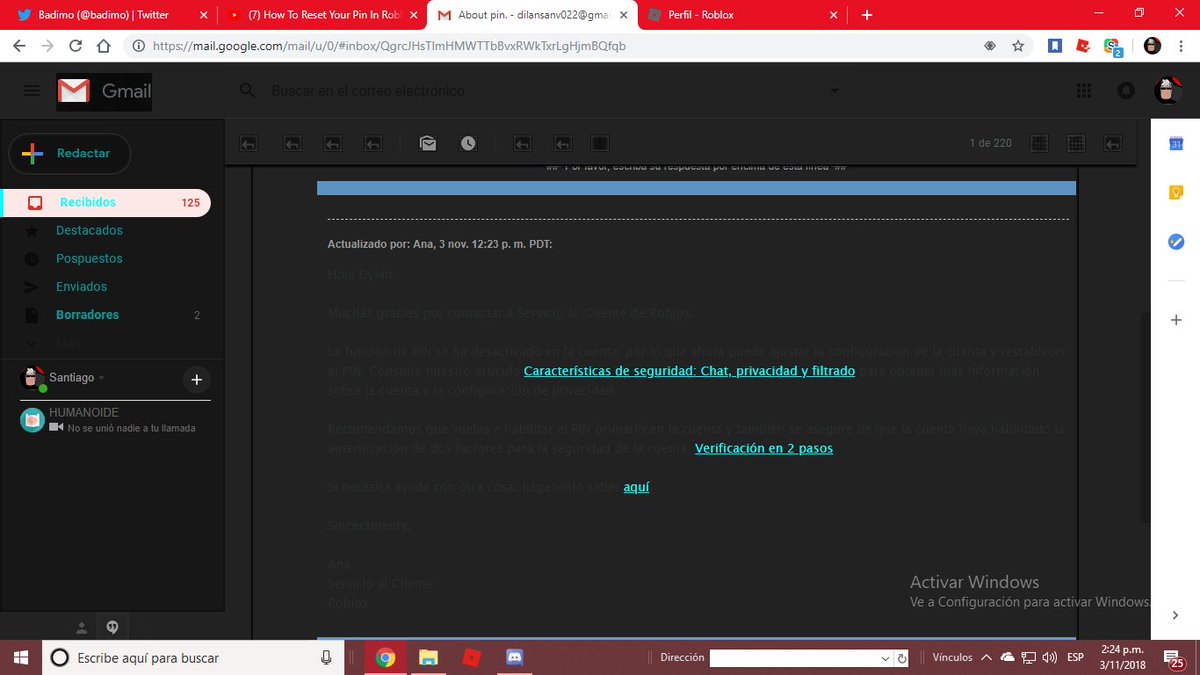Open Google Keep side panel icon
The image size is (1200, 675).
[1176, 193]
